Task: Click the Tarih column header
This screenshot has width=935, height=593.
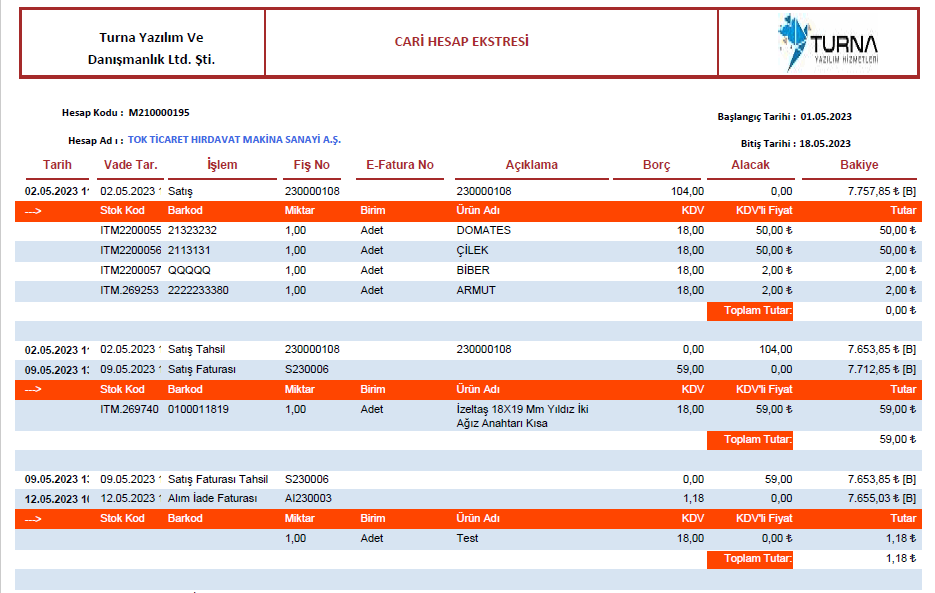Action: coord(57,165)
